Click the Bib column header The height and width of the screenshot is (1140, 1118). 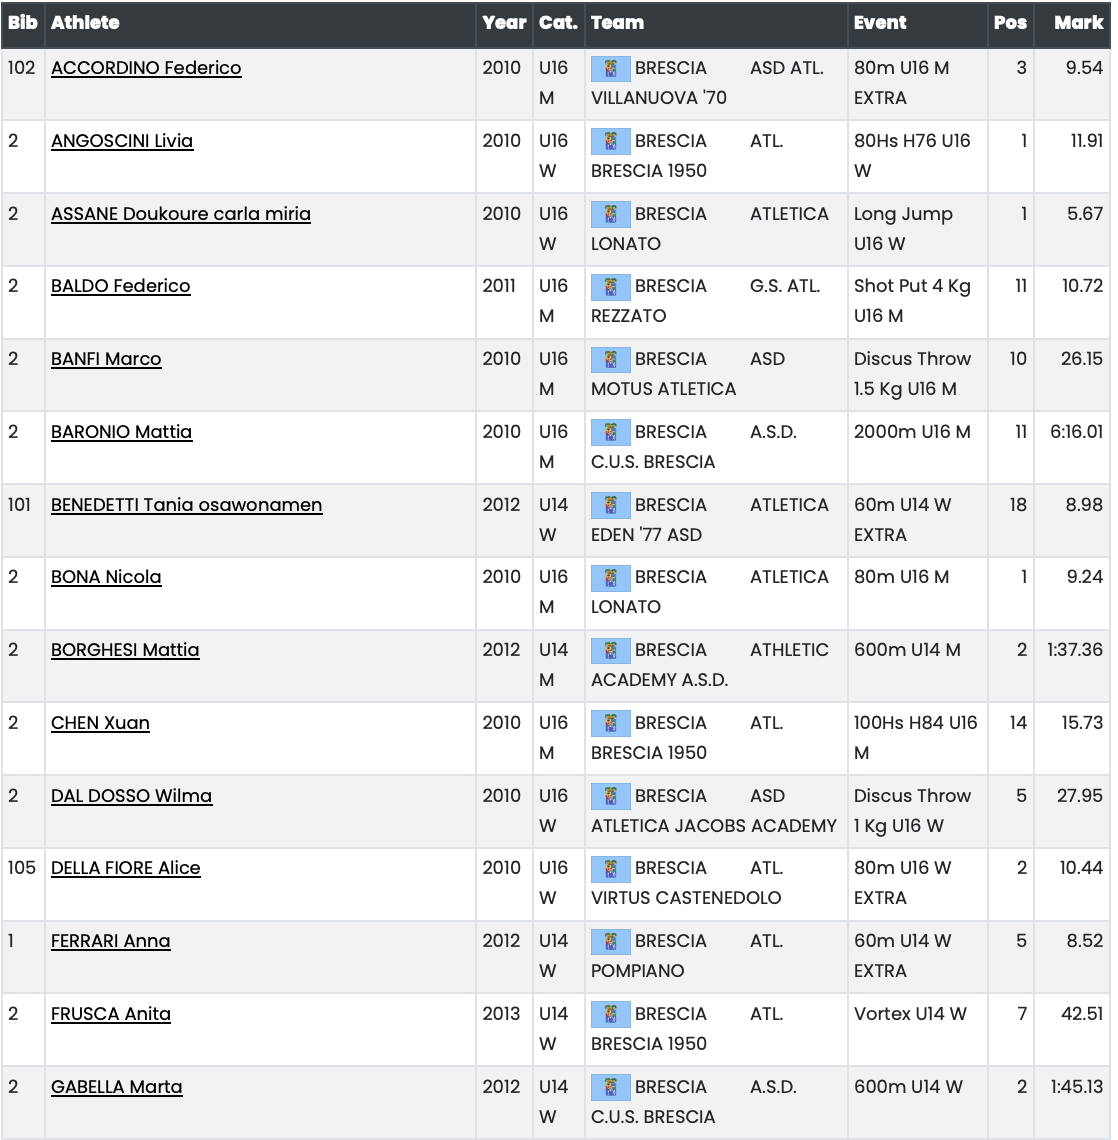pyautogui.click(x=23, y=23)
